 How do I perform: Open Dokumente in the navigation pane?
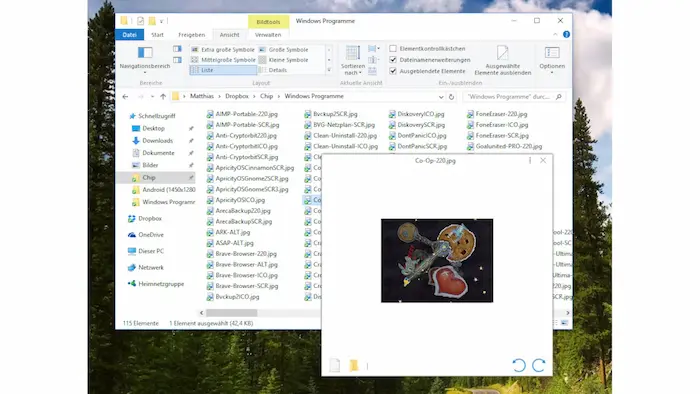point(158,153)
